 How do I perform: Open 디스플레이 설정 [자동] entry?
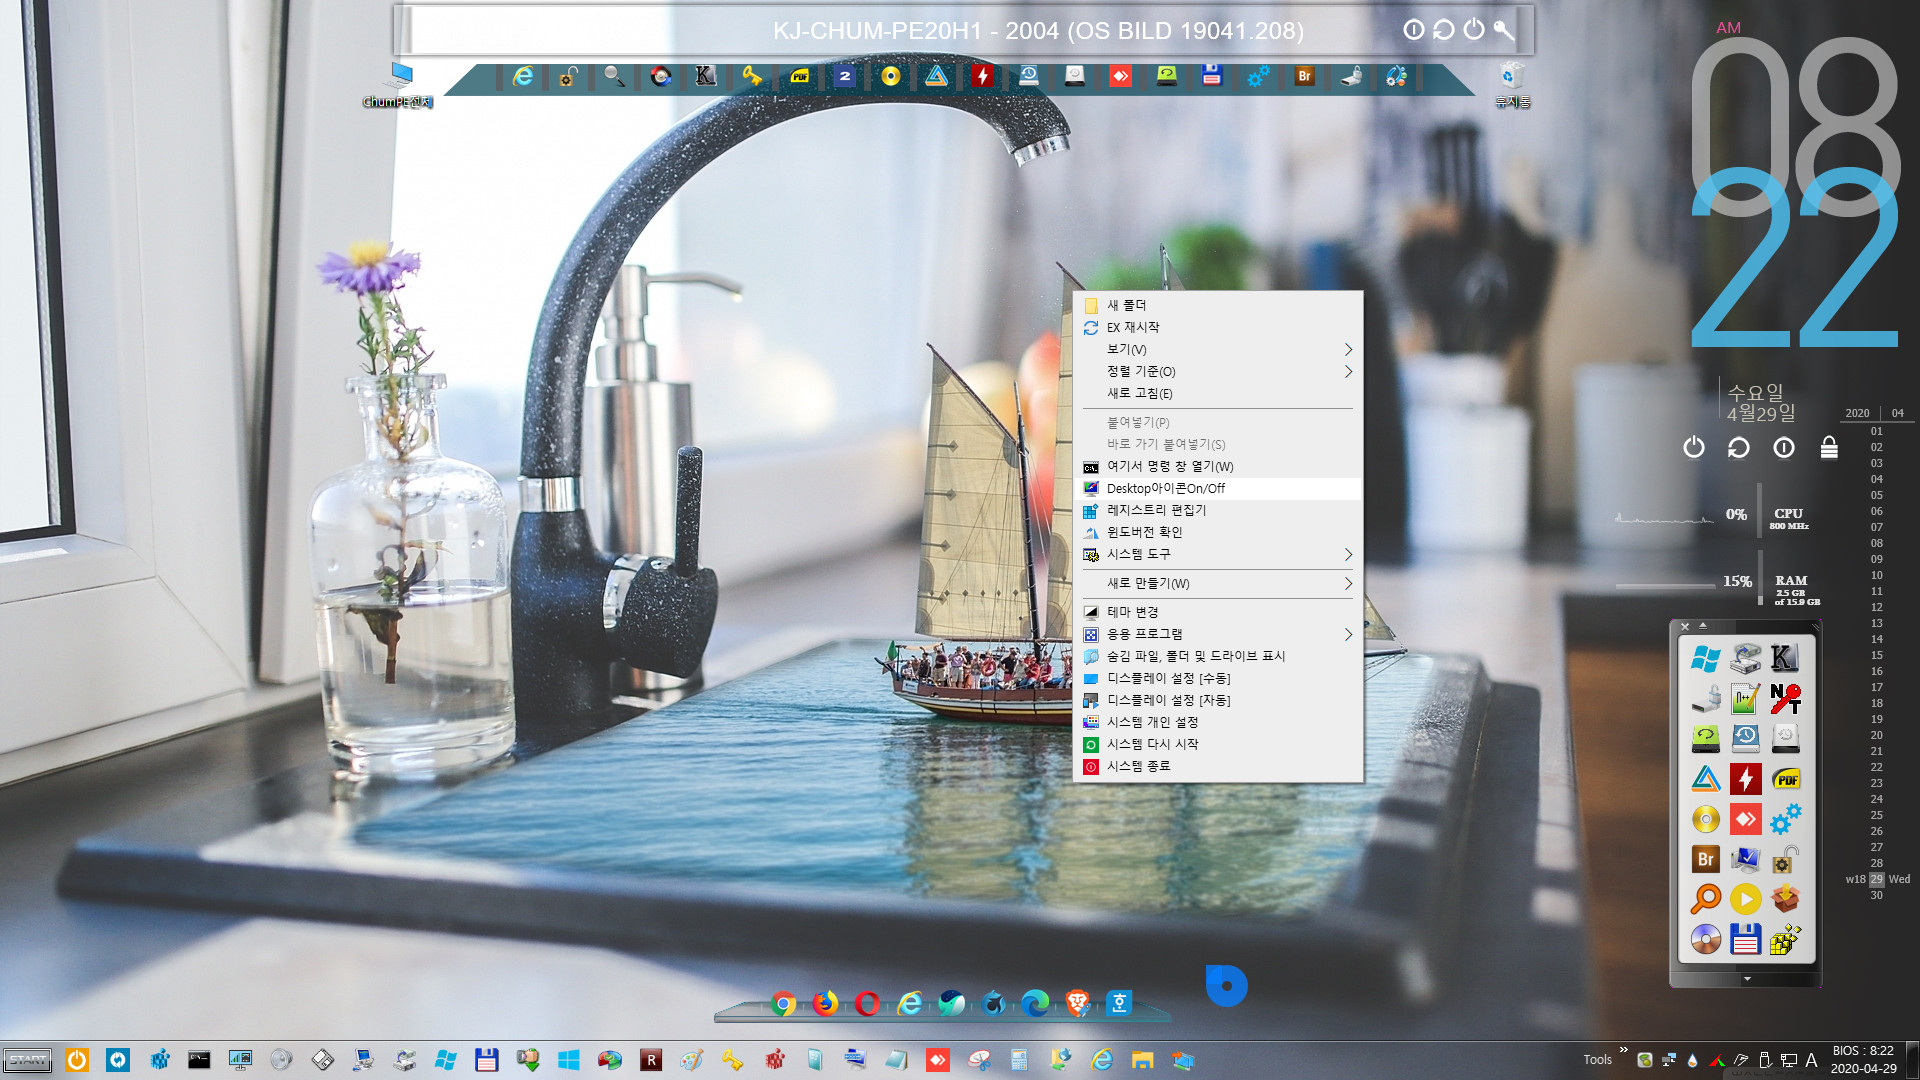pos(1218,700)
